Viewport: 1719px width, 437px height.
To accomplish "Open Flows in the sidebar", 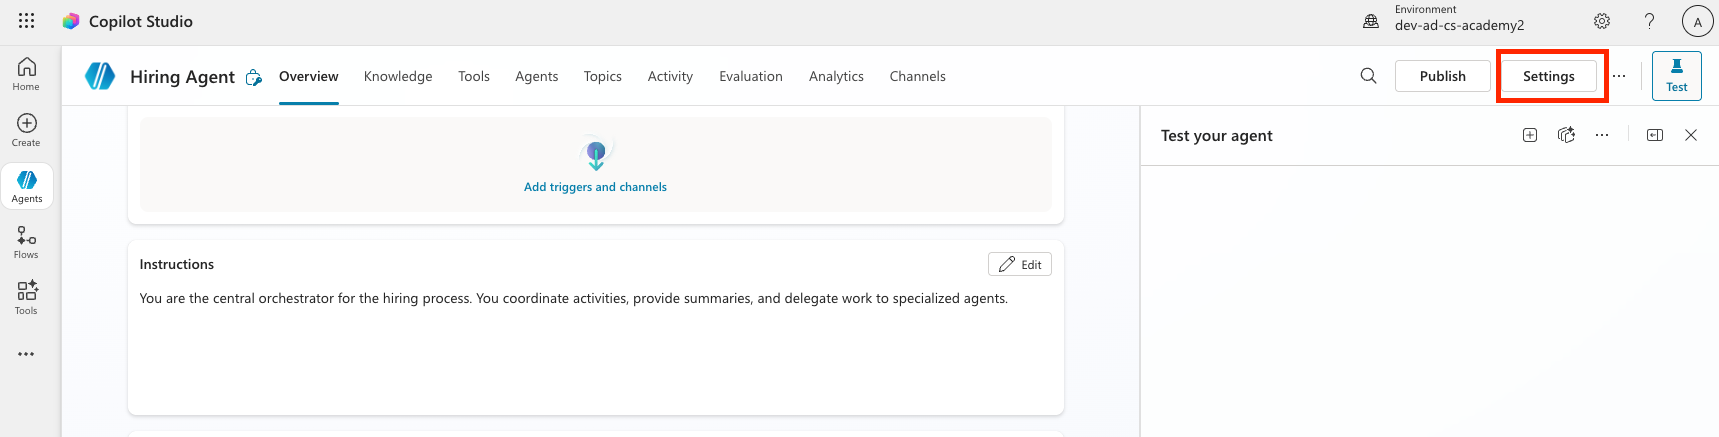I will click(27, 242).
